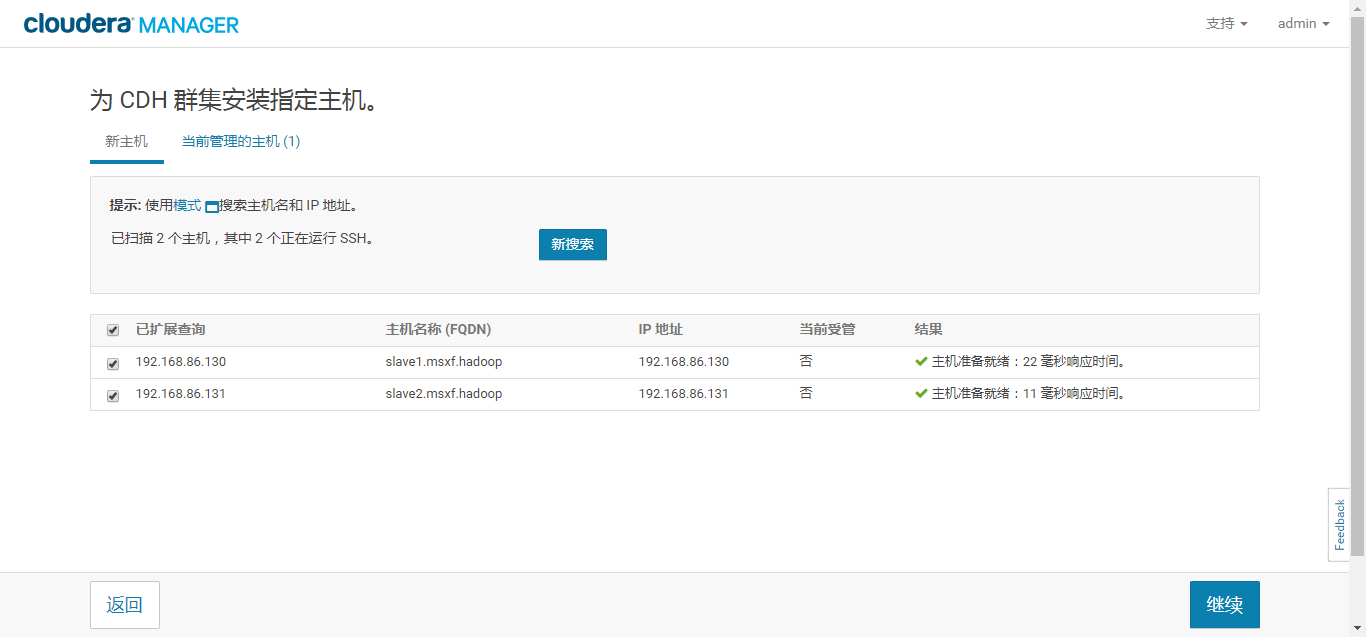
Task: Click green checkmark for slave1.msxf.hadoop result
Action: (x=921, y=362)
